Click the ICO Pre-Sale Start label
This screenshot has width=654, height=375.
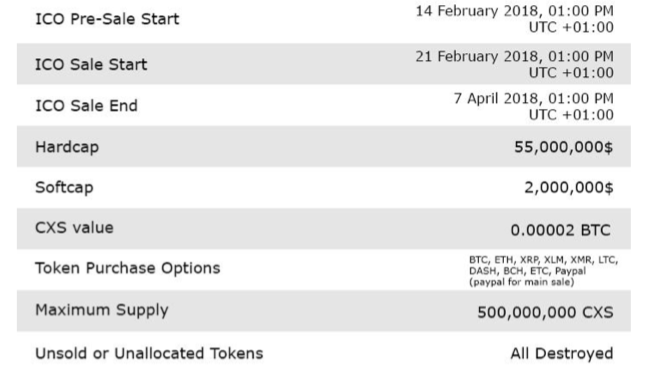tap(107, 19)
